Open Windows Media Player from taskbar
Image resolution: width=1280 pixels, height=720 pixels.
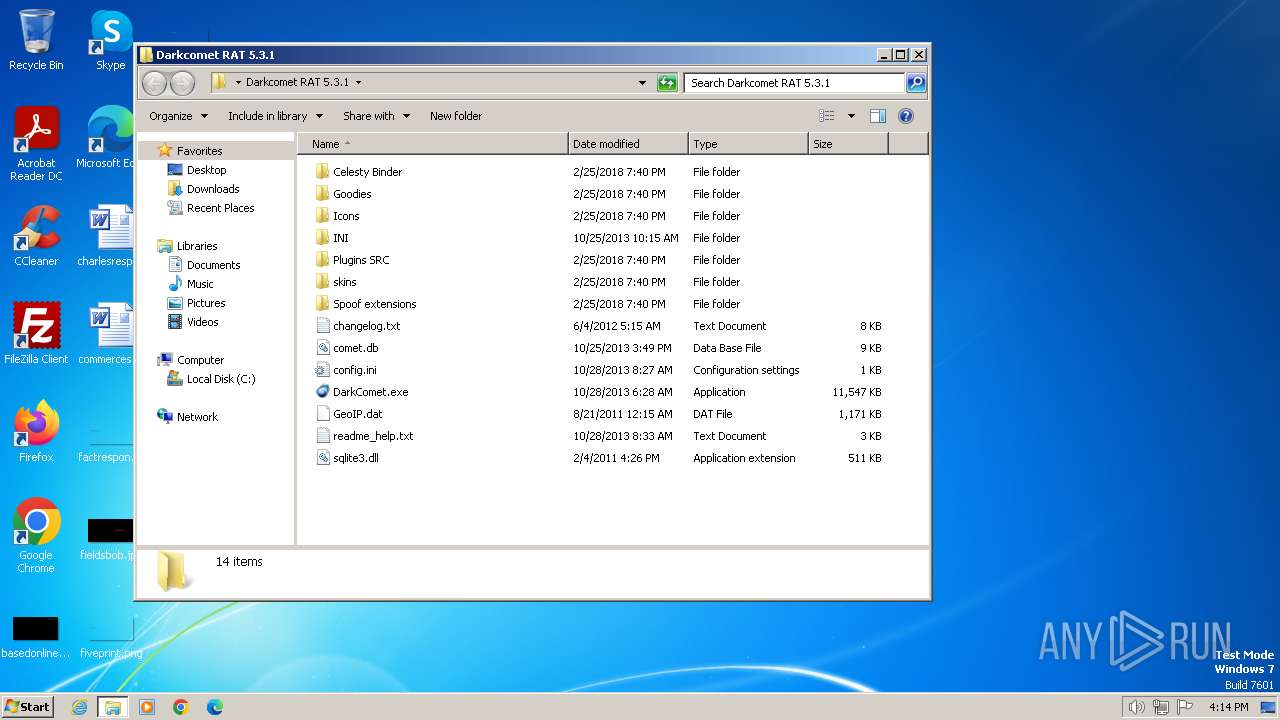click(x=147, y=707)
